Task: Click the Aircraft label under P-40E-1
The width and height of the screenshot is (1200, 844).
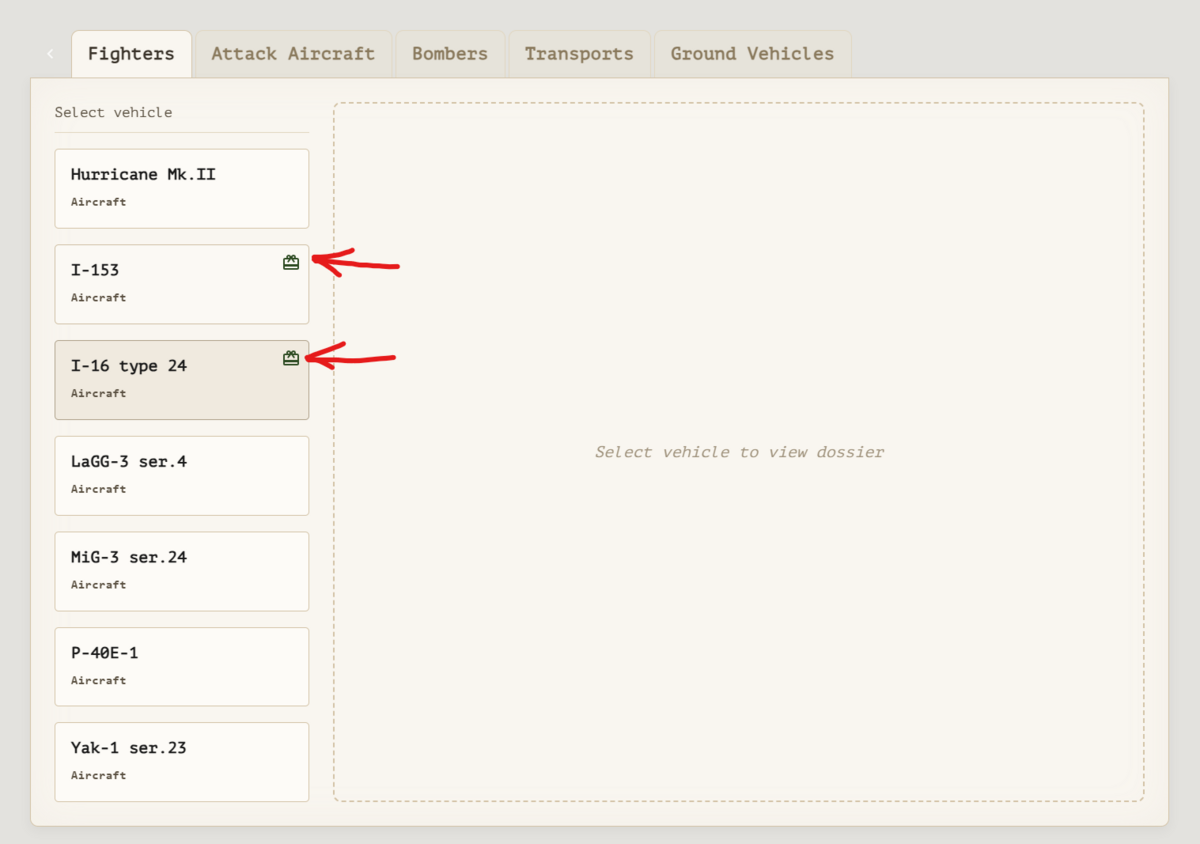Action: coord(98,680)
